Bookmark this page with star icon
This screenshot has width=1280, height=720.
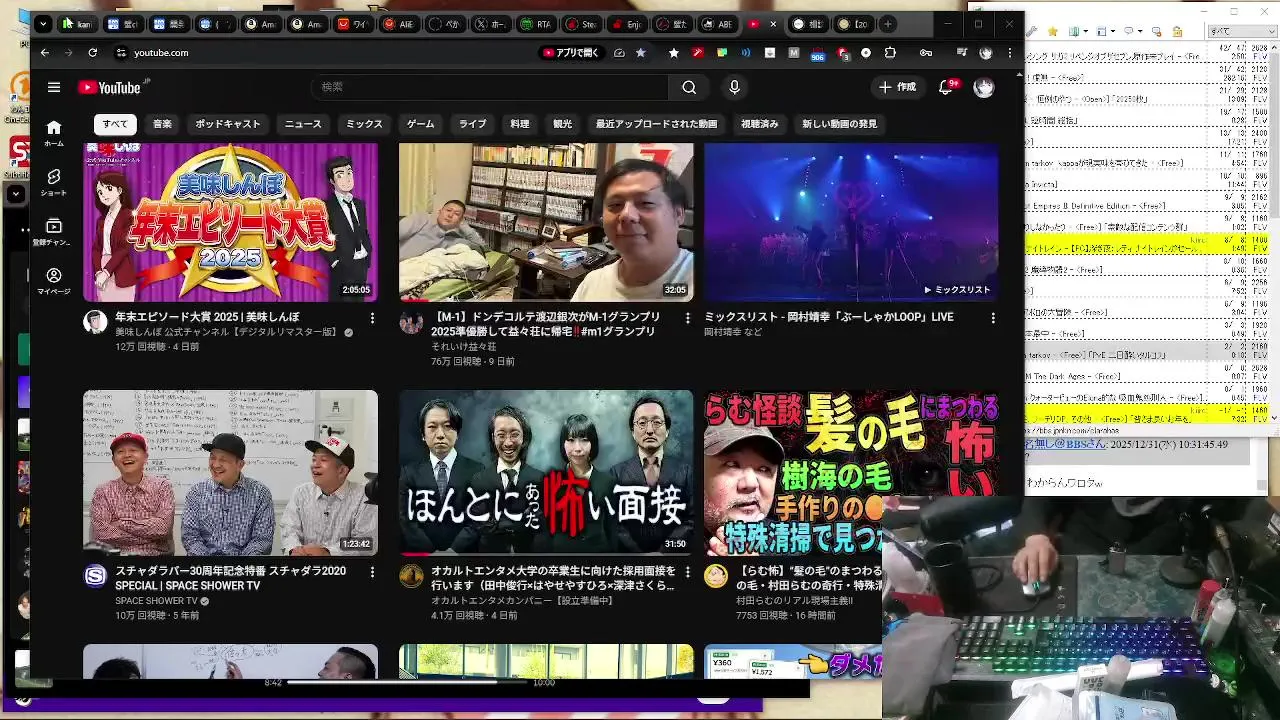click(641, 52)
